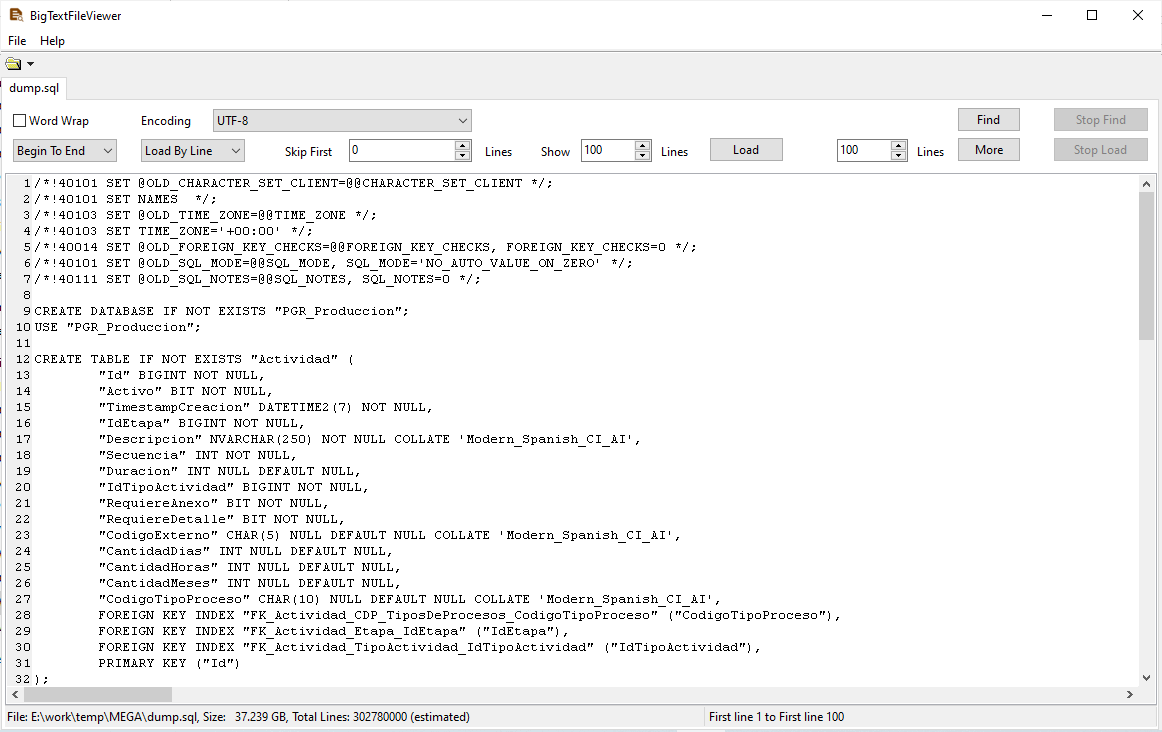
Task: Increment Skip First with its up arrow
Action: (x=461, y=144)
